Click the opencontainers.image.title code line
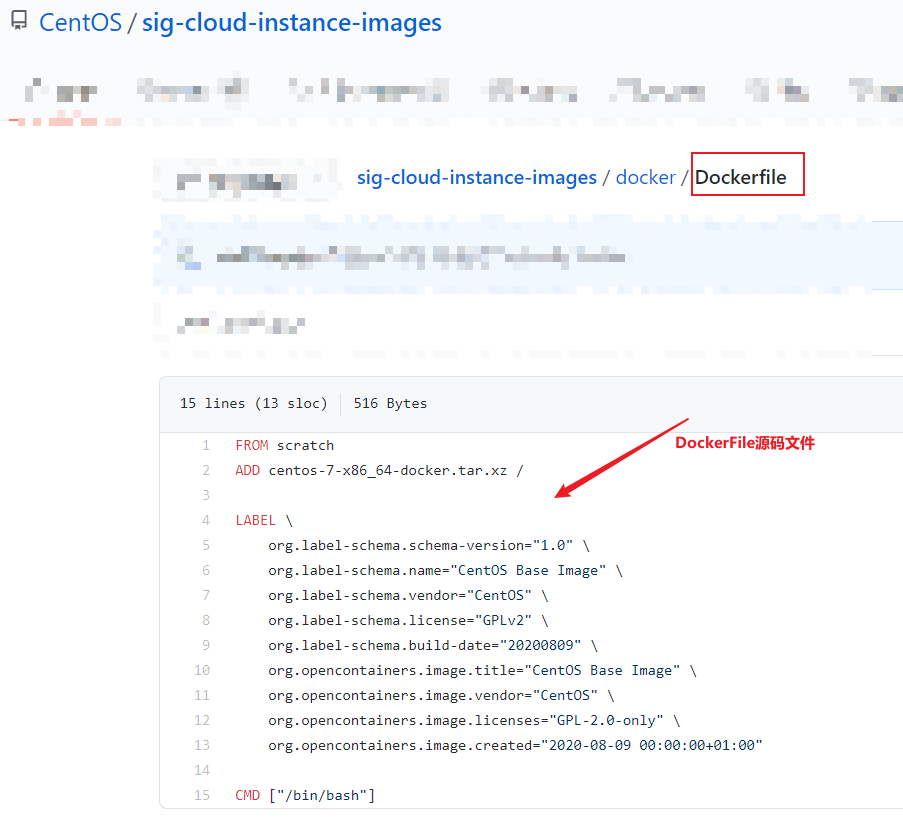The height and width of the screenshot is (823, 903). coord(482,670)
